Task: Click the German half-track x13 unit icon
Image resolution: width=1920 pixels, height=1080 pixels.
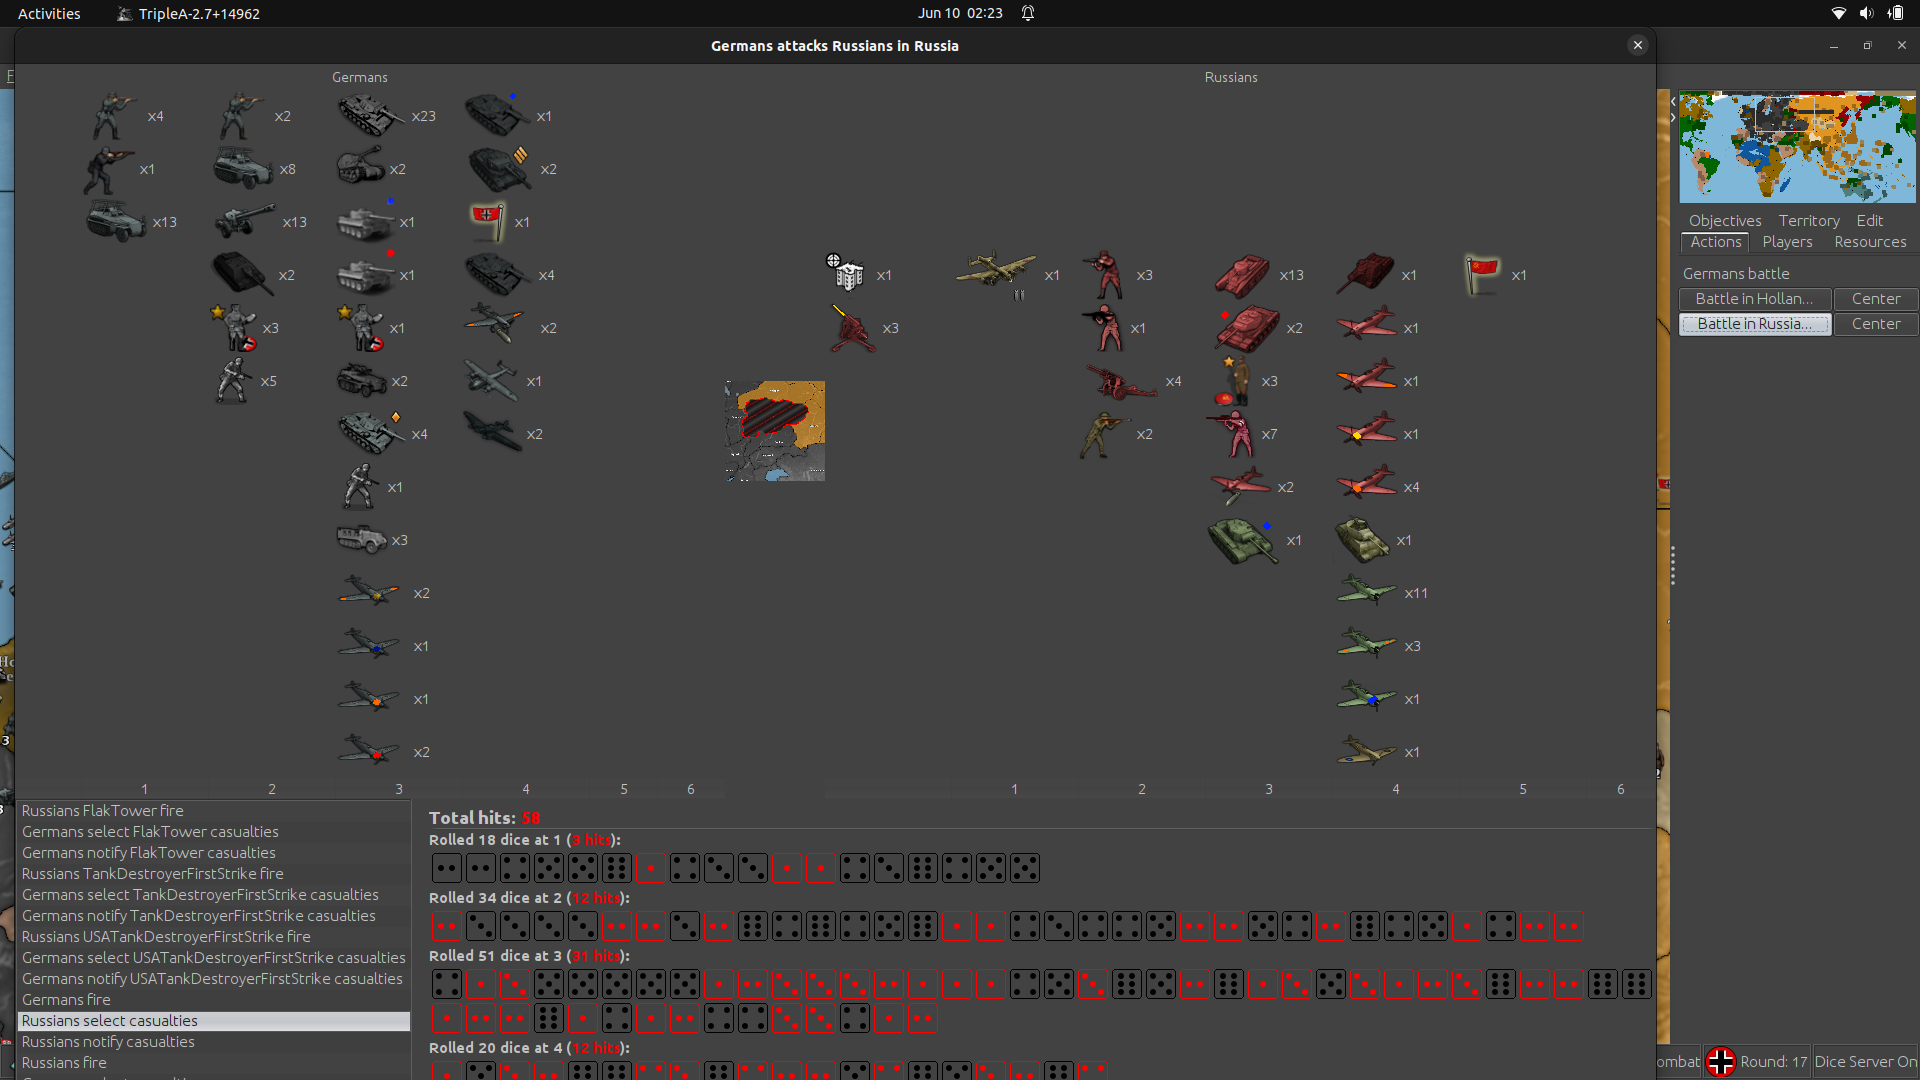Action: tap(117, 222)
